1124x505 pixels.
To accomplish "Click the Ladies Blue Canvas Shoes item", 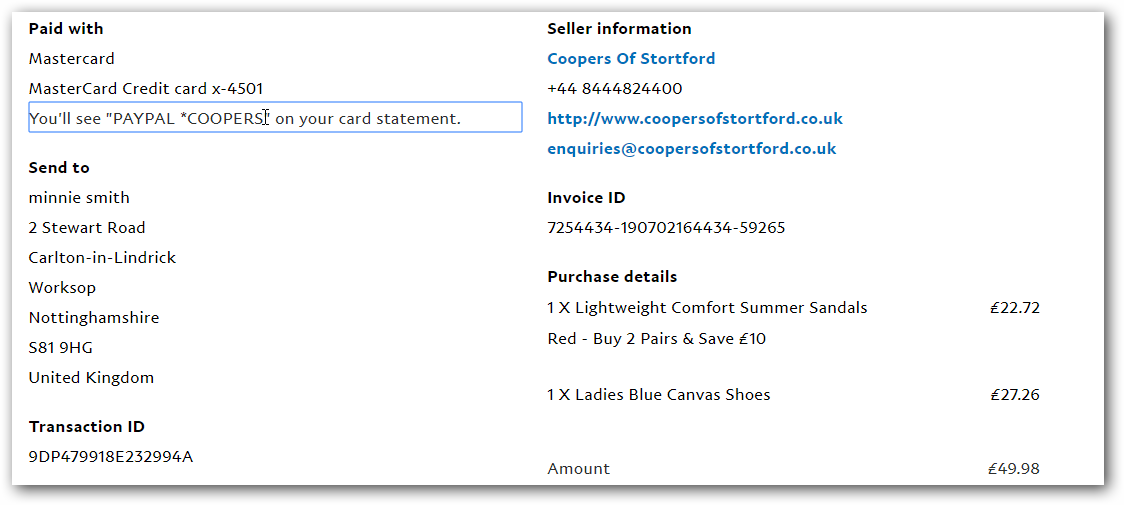I will [x=659, y=395].
